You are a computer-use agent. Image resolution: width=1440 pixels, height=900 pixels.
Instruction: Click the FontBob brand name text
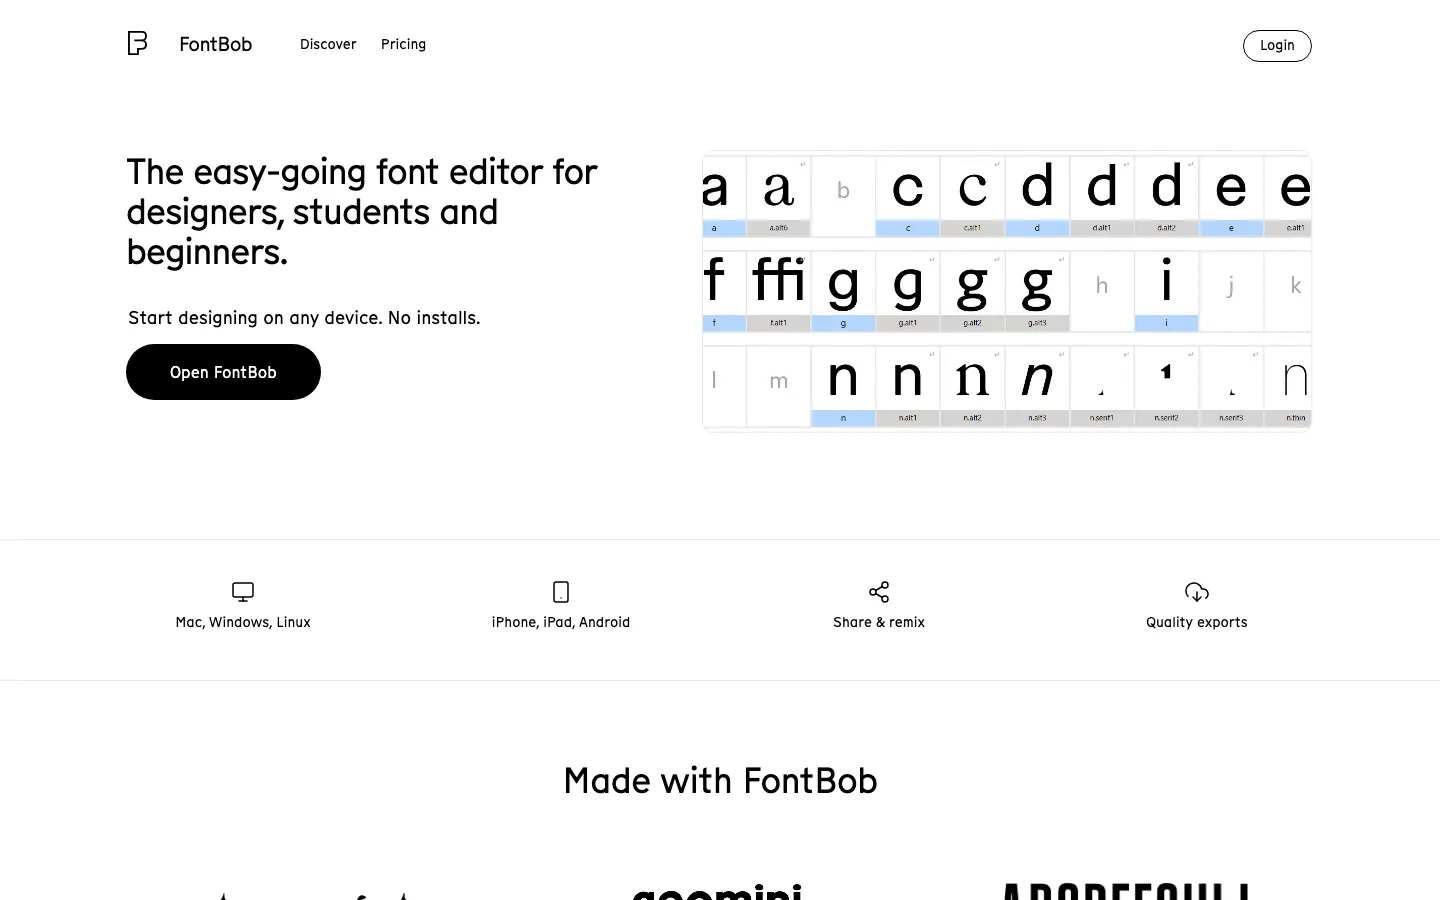tap(216, 44)
